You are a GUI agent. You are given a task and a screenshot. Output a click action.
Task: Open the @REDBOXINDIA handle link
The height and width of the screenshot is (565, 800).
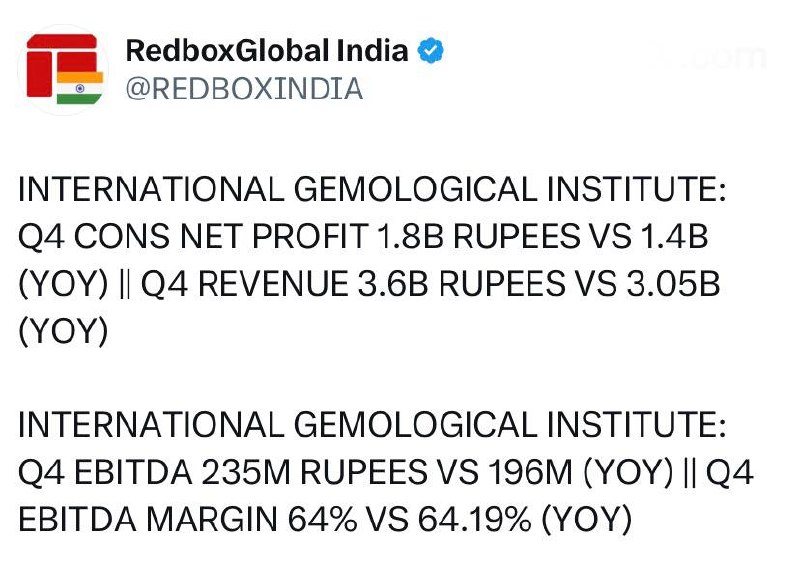pos(244,88)
